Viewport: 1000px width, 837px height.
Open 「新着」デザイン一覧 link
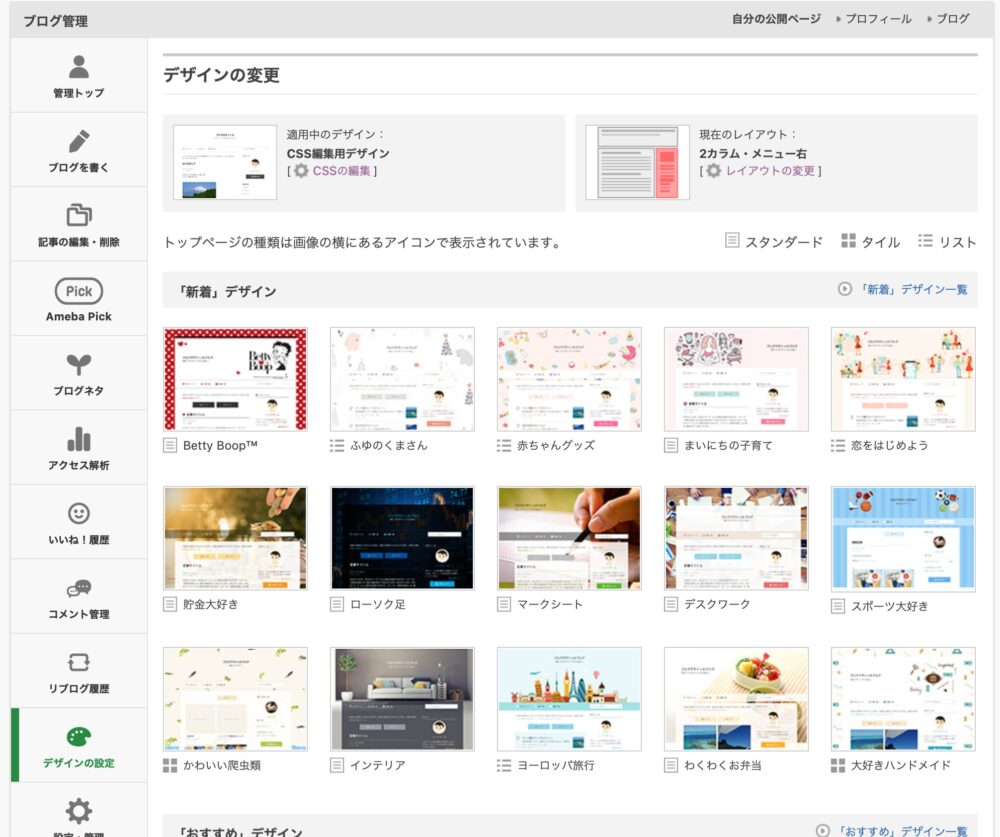913,289
